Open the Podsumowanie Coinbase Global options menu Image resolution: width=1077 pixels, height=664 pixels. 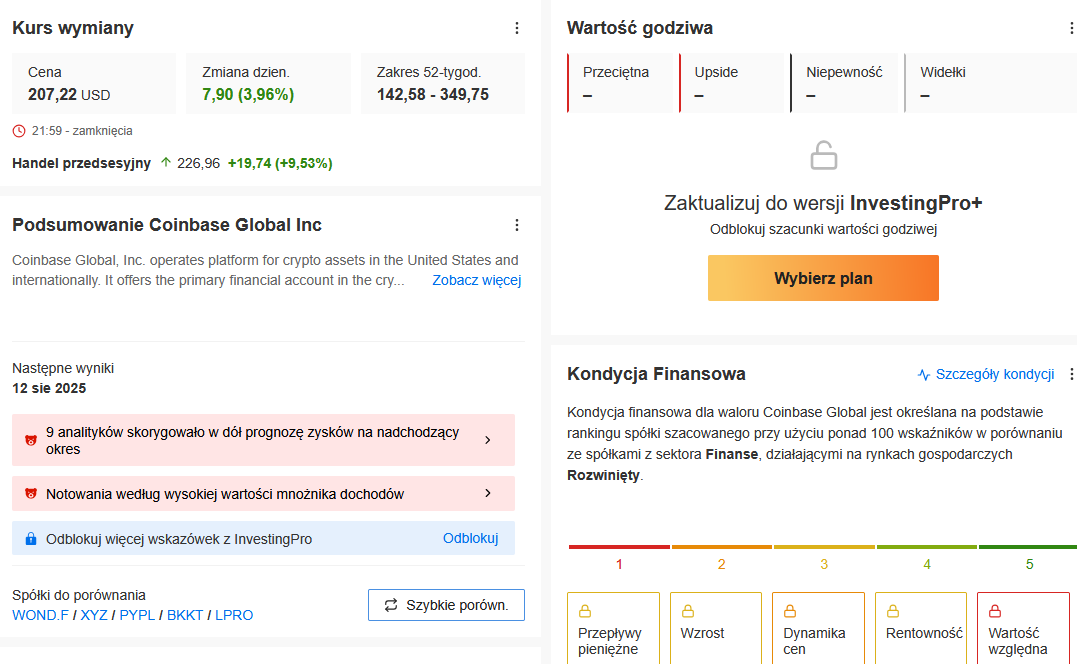[x=517, y=225]
